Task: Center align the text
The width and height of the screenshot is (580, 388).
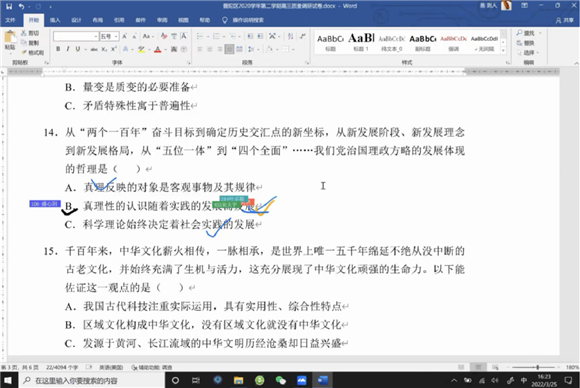Action: [x=210, y=49]
